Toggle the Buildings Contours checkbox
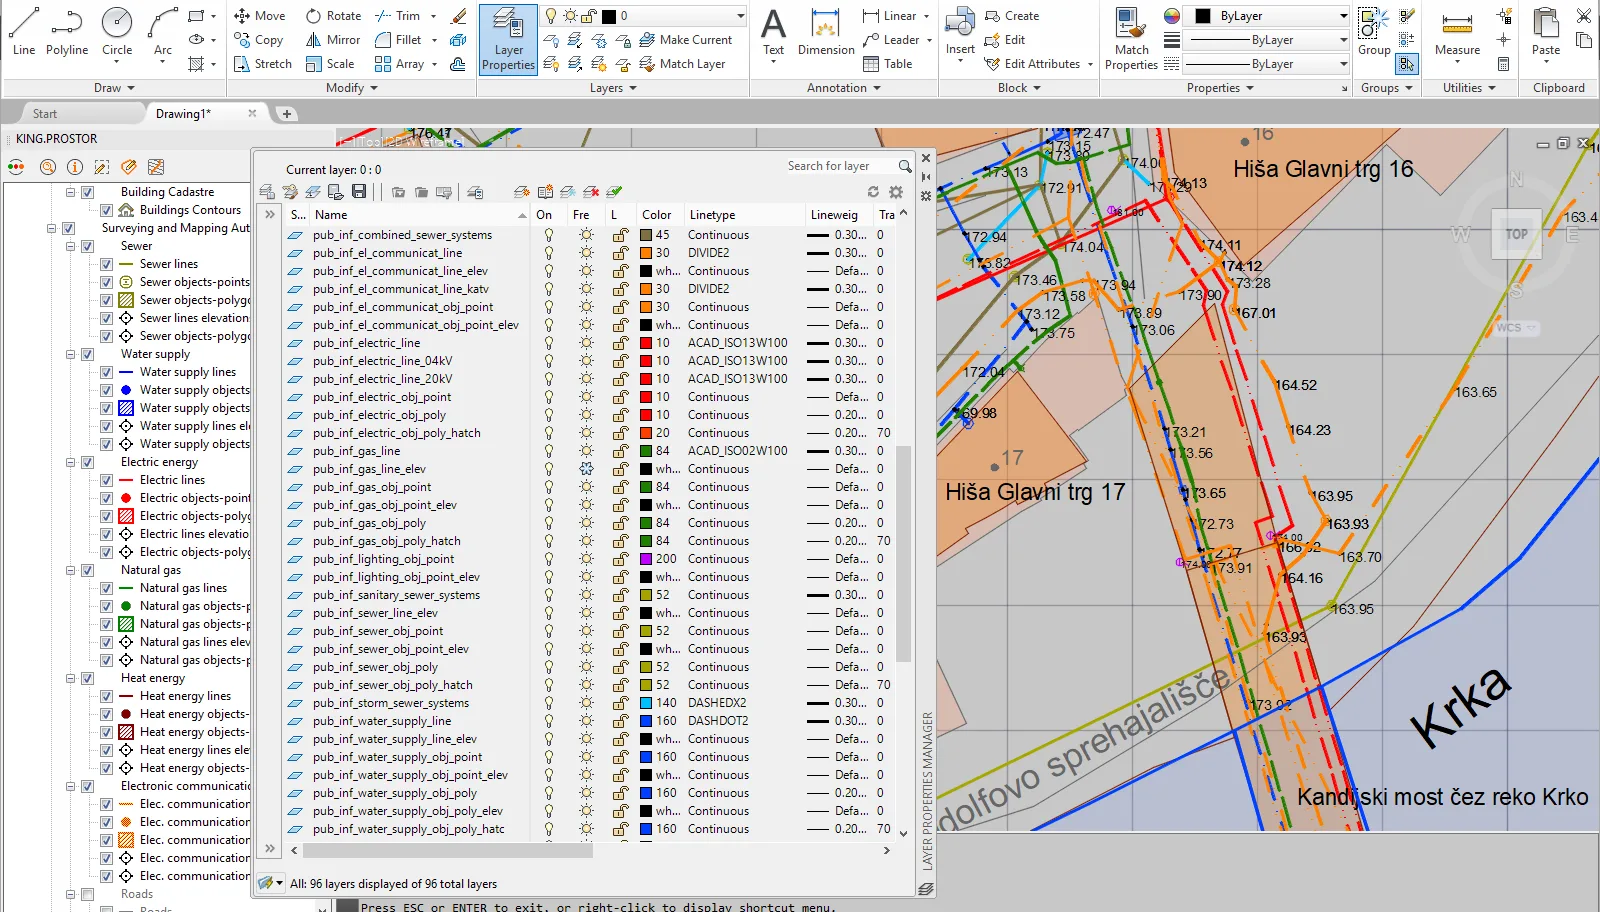Screen dimensions: 1600x912 pyautogui.click(x=106, y=210)
